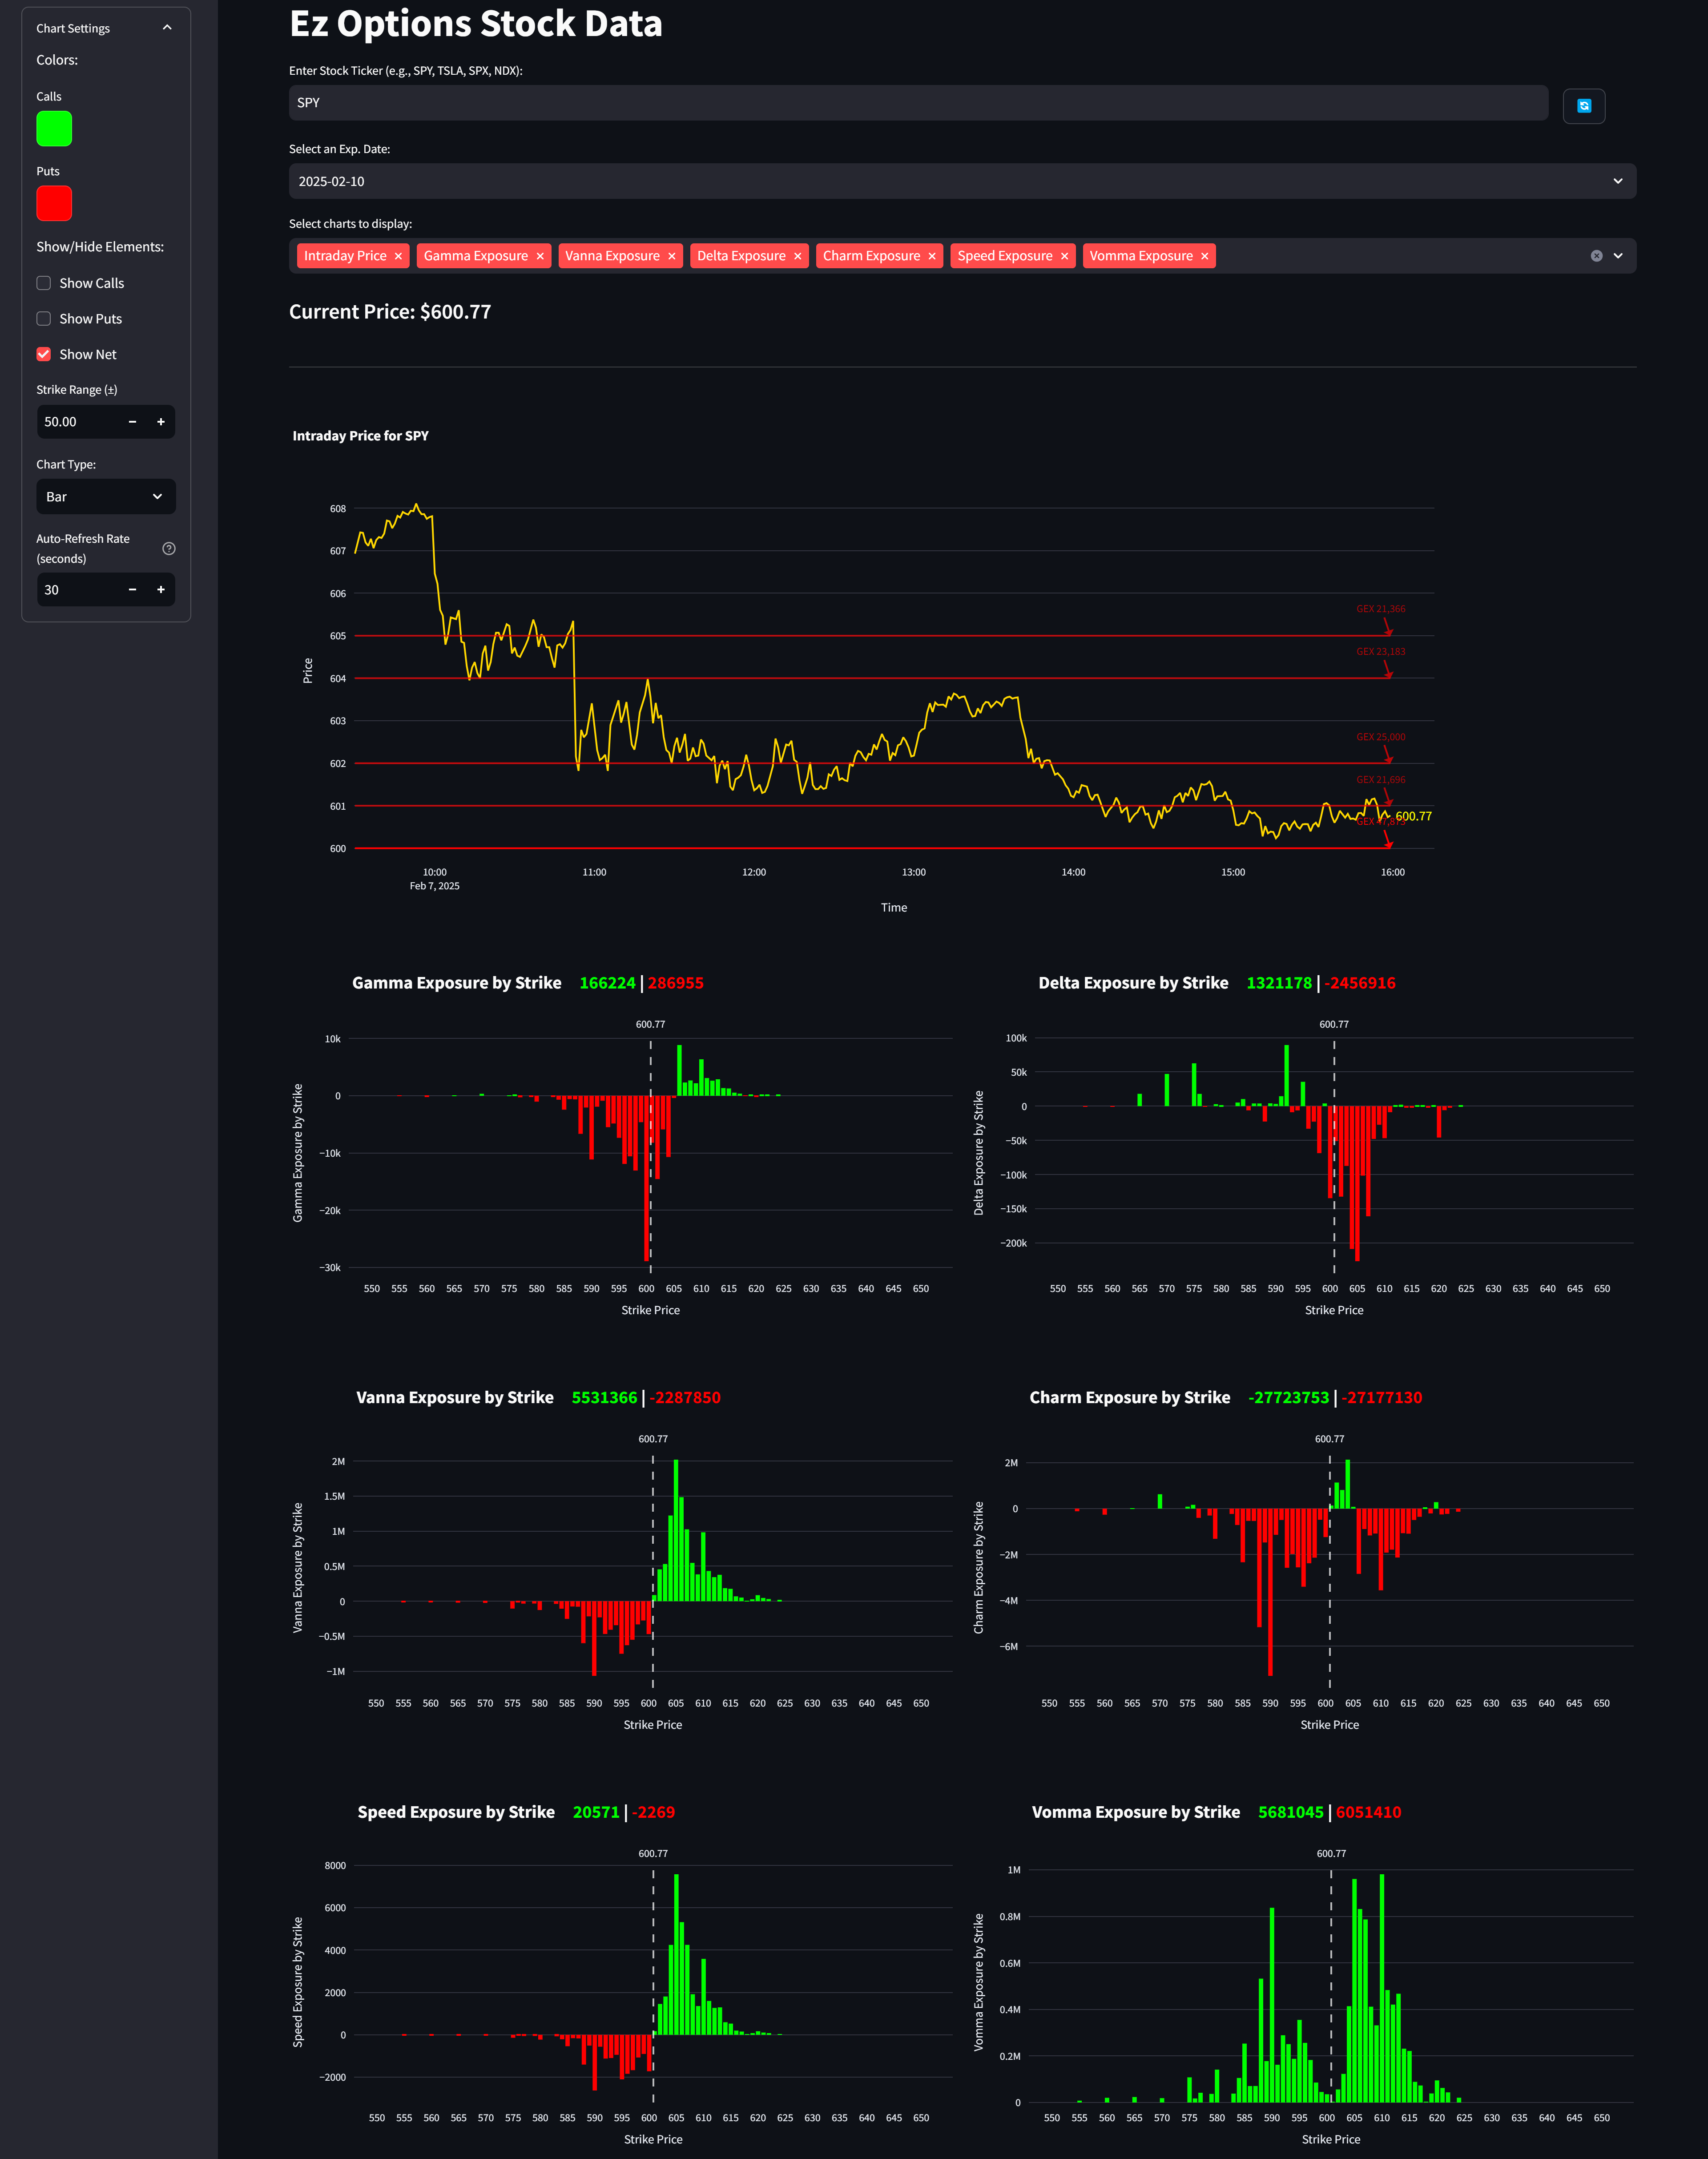Open the expiration date dropdown
Image resolution: width=1708 pixels, height=2159 pixels.
click(961, 181)
